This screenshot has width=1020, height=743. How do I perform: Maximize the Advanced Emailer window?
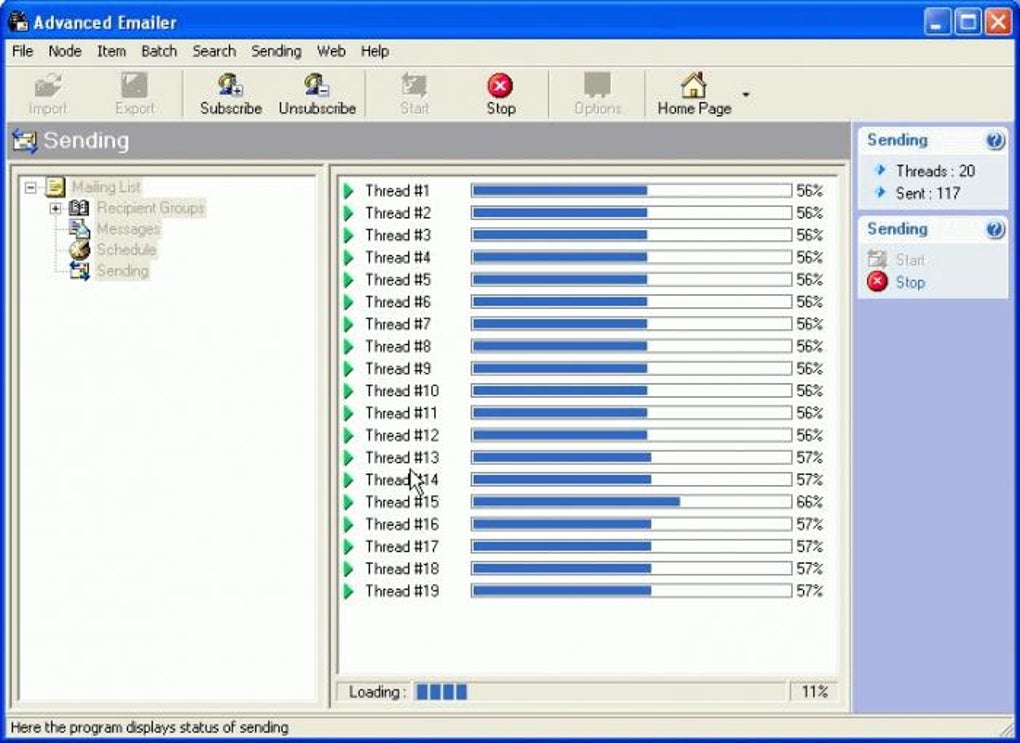(x=967, y=23)
